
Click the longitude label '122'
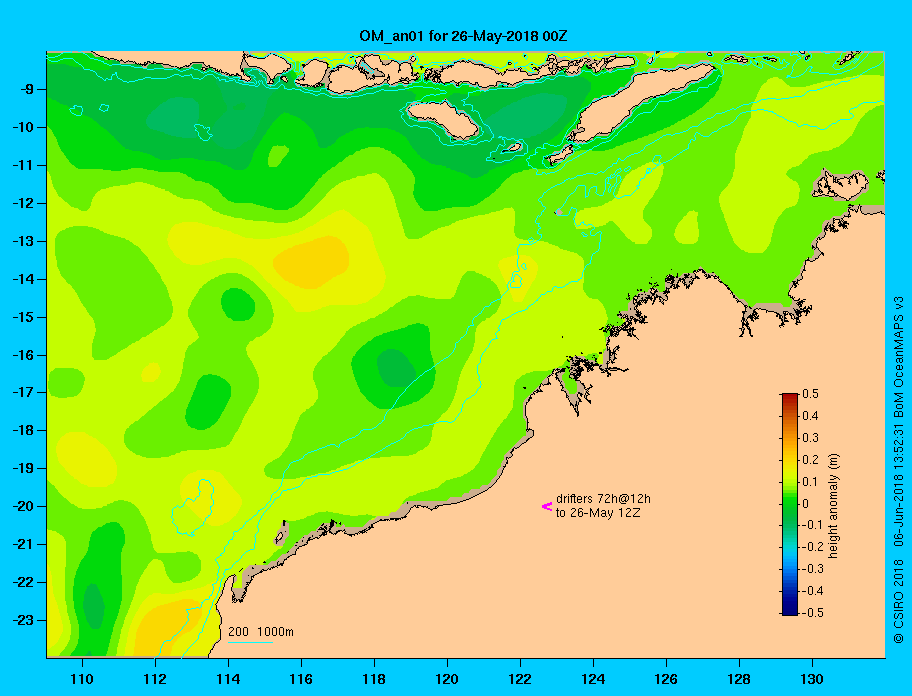(x=520, y=679)
